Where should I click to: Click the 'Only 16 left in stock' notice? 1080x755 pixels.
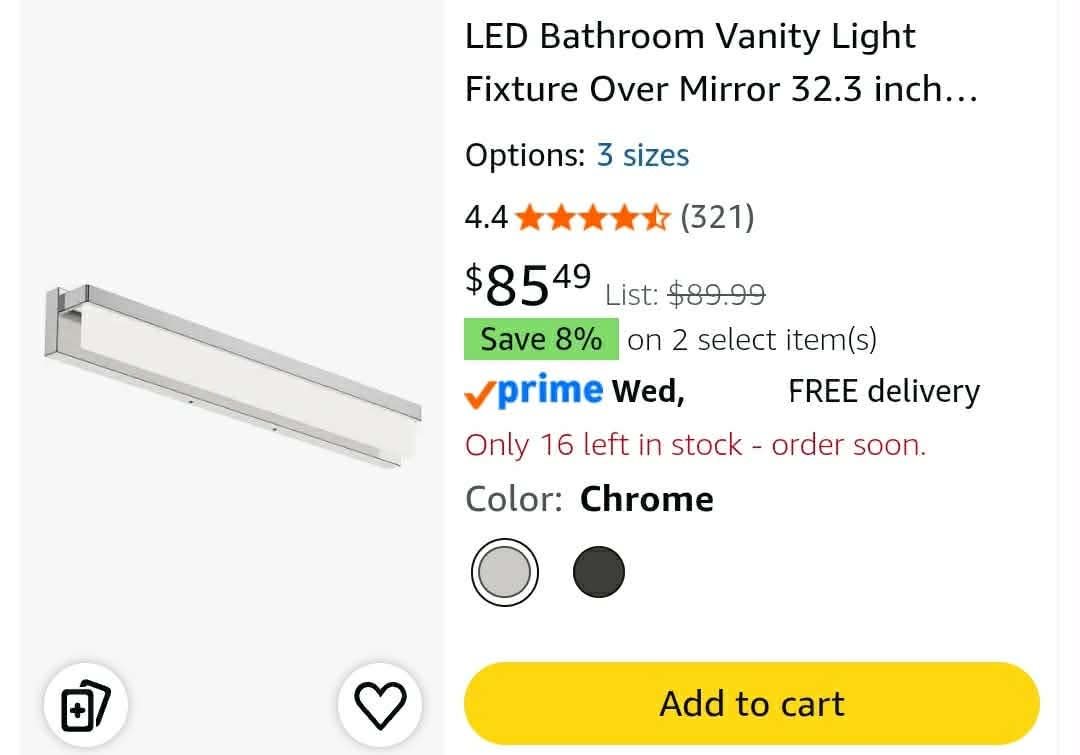pos(695,445)
